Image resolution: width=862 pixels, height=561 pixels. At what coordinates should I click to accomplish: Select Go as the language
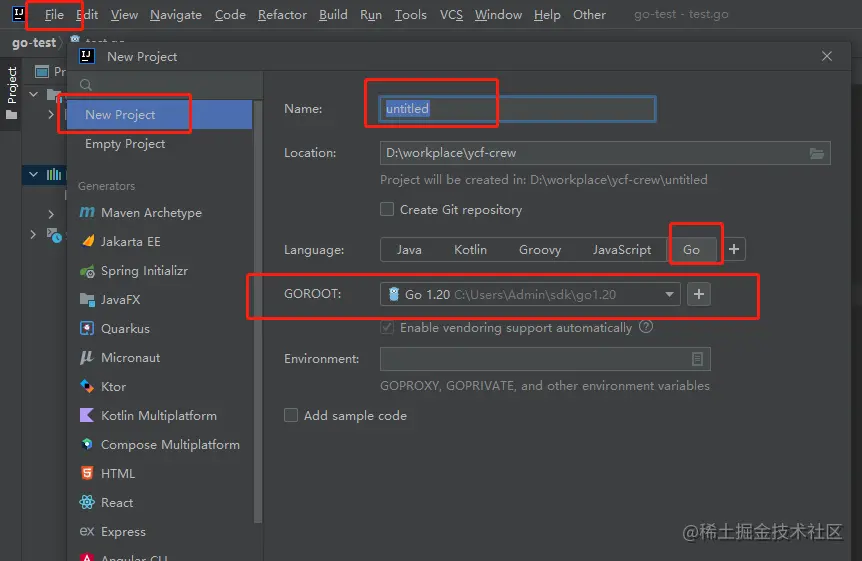(x=692, y=250)
